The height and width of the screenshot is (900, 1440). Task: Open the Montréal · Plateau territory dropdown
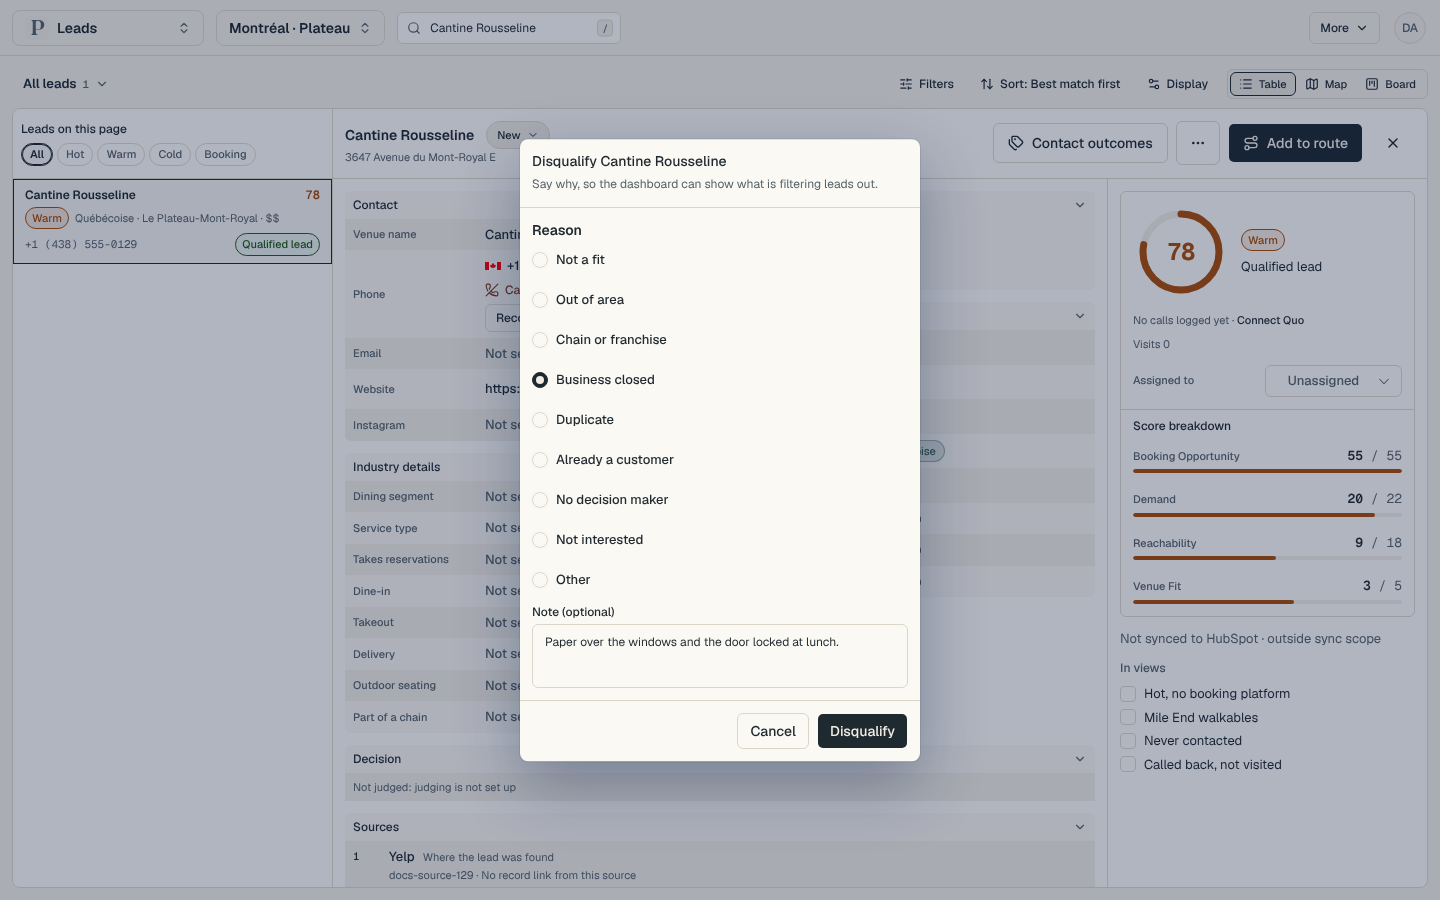[300, 28]
